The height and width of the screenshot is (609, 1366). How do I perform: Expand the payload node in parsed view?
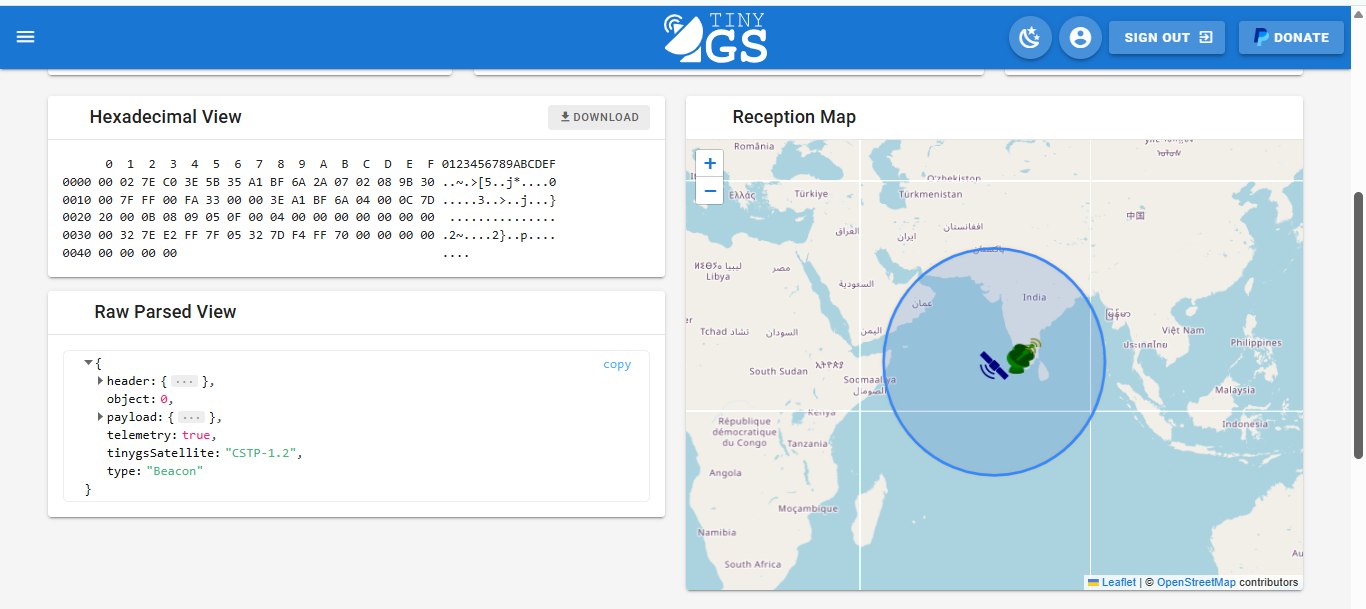[100, 417]
